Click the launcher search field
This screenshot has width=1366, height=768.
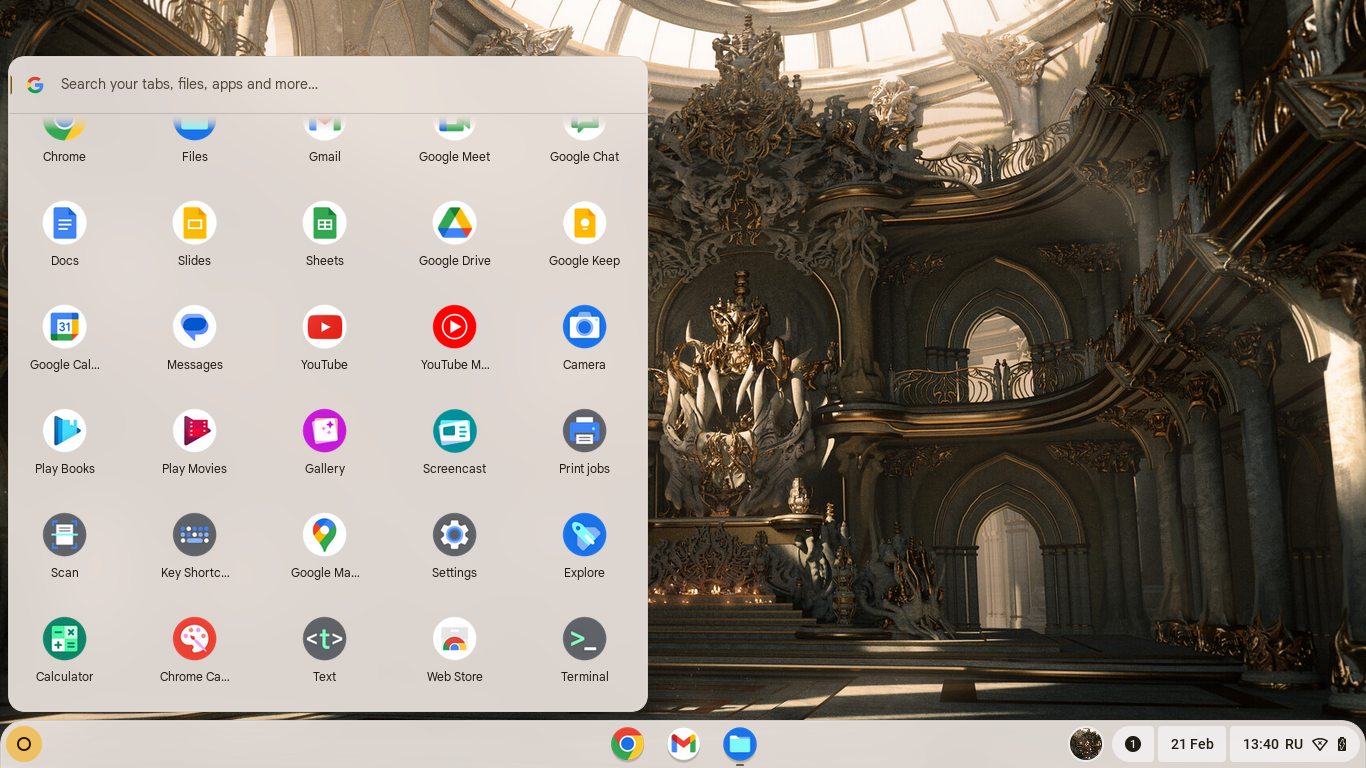point(330,84)
